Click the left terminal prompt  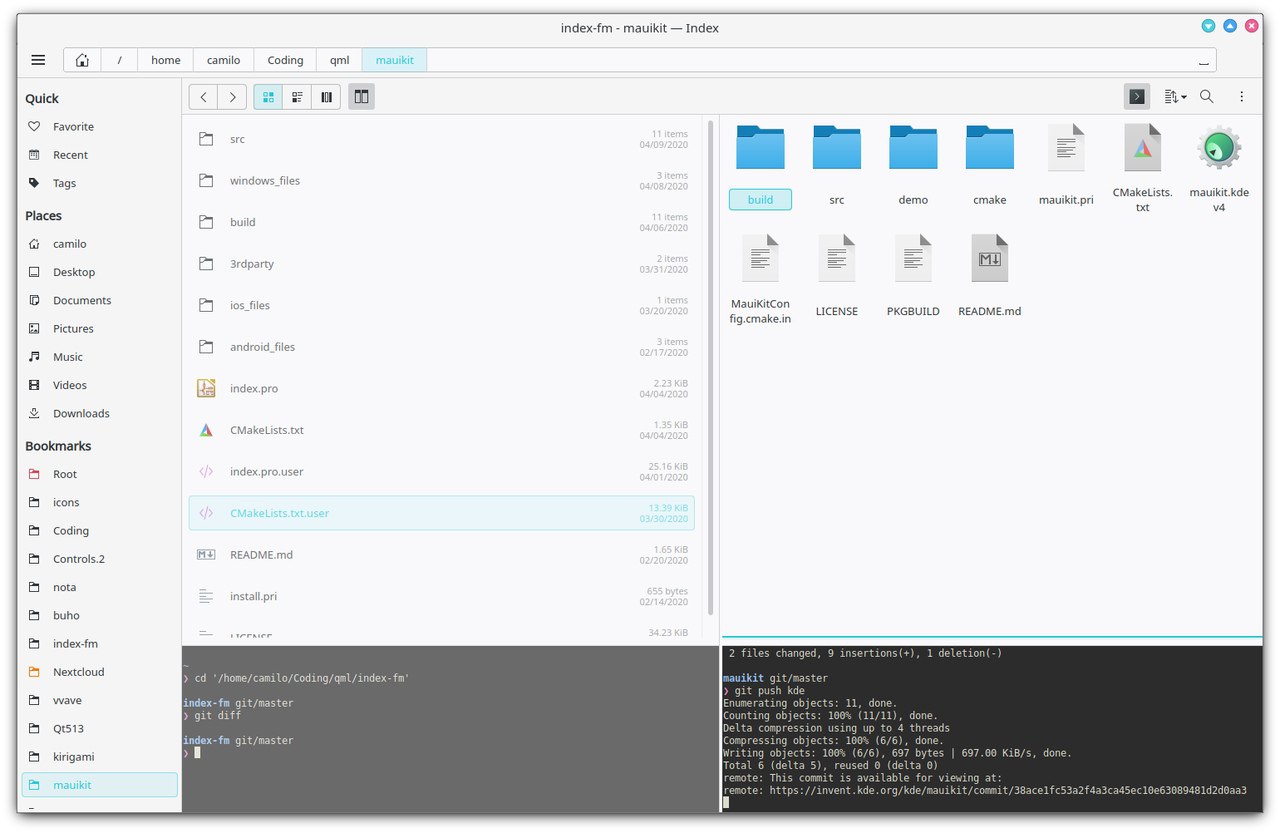click(191, 753)
